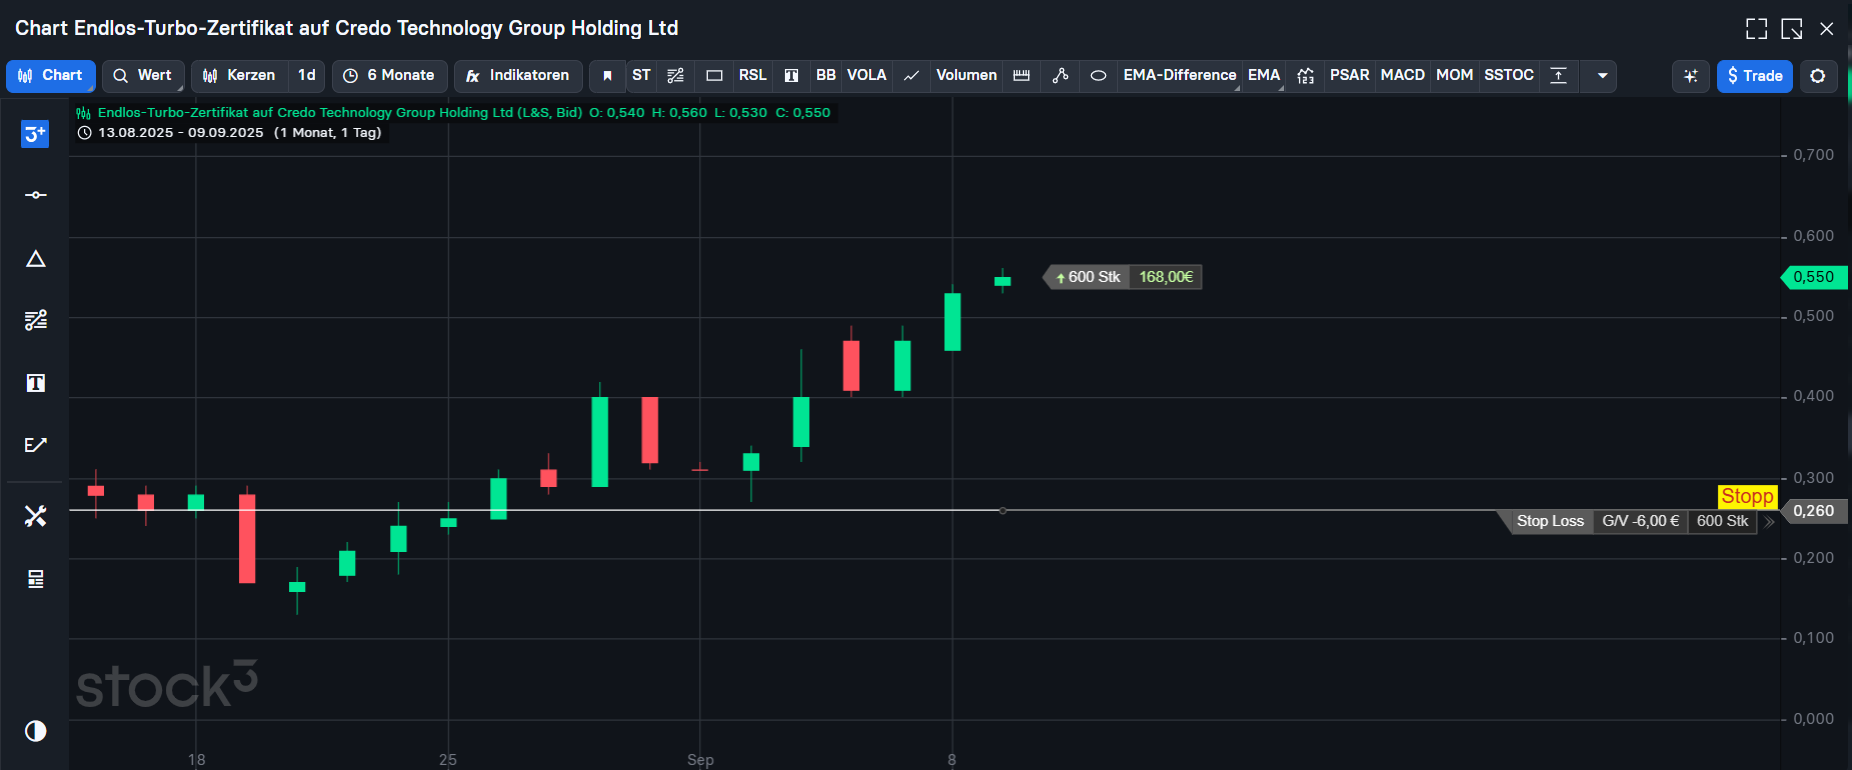
Task: Select the triangle shape tool in sidebar
Action: [x=36, y=259]
